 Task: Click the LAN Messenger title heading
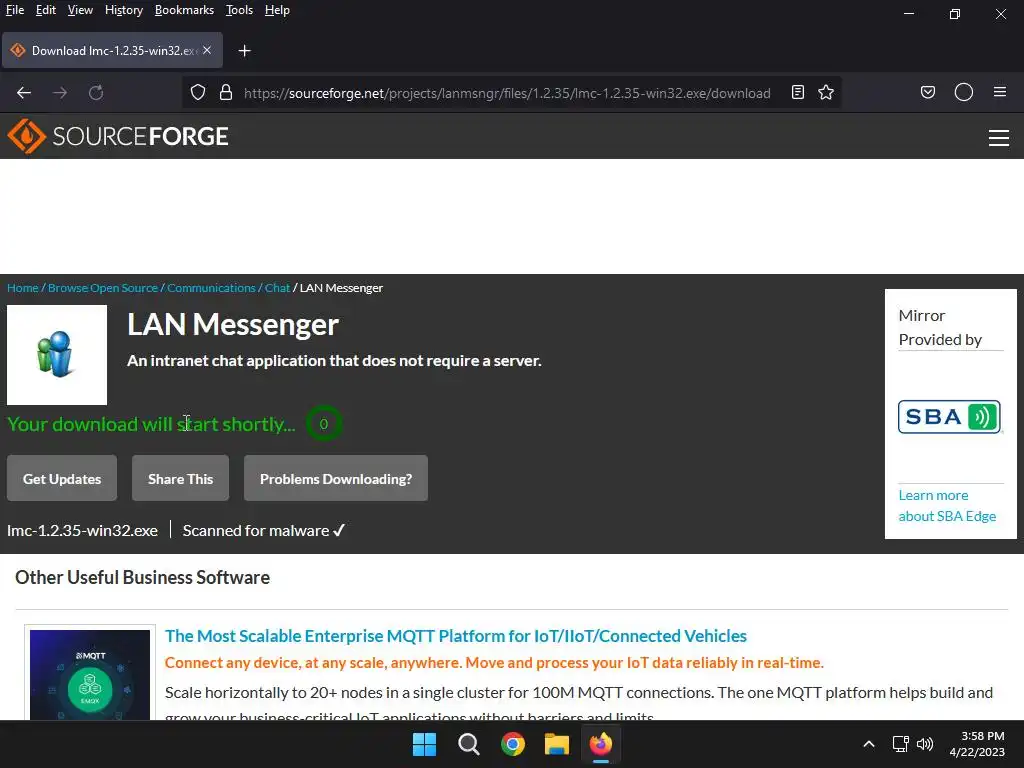[x=233, y=325]
